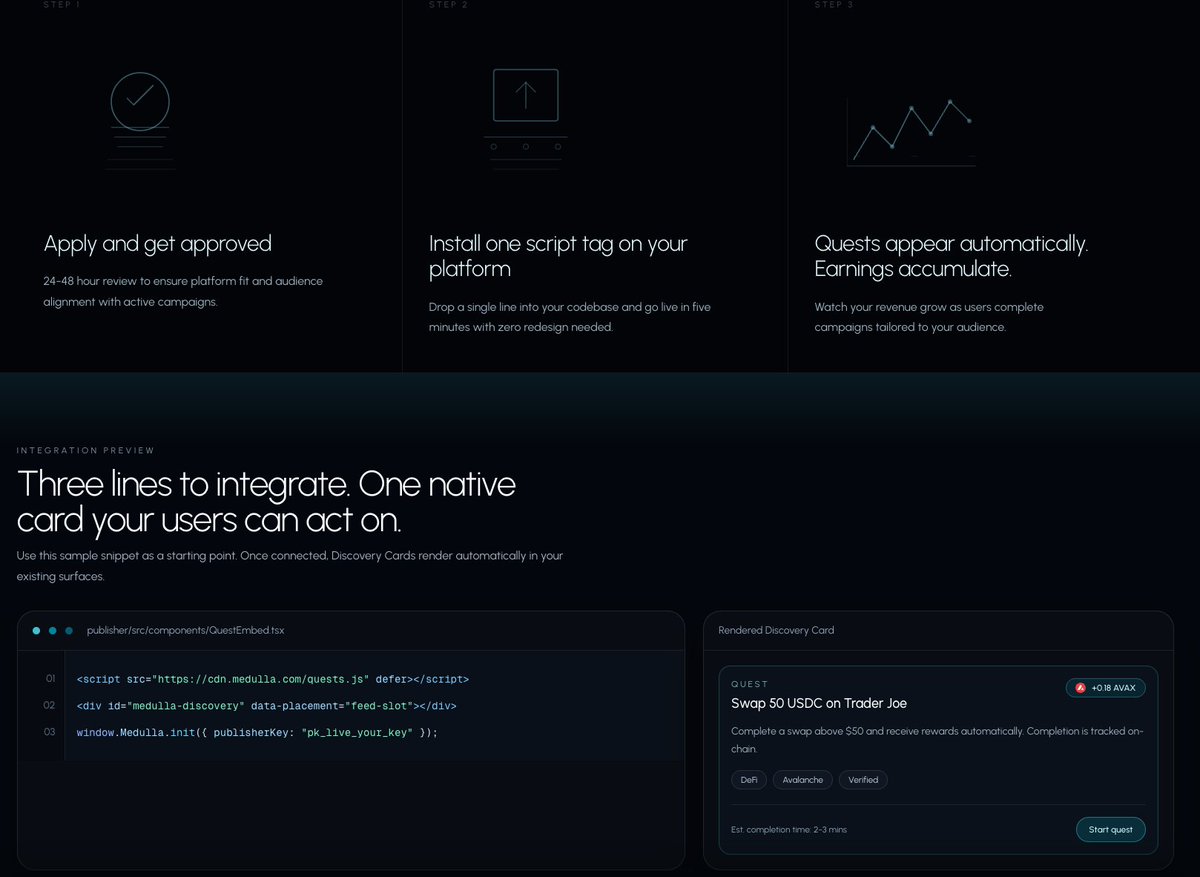Viewport: 1200px width, 877px height.
Task: Click the earnings line chart illustration
Action: pyautogui.click(x=910, y=132)
